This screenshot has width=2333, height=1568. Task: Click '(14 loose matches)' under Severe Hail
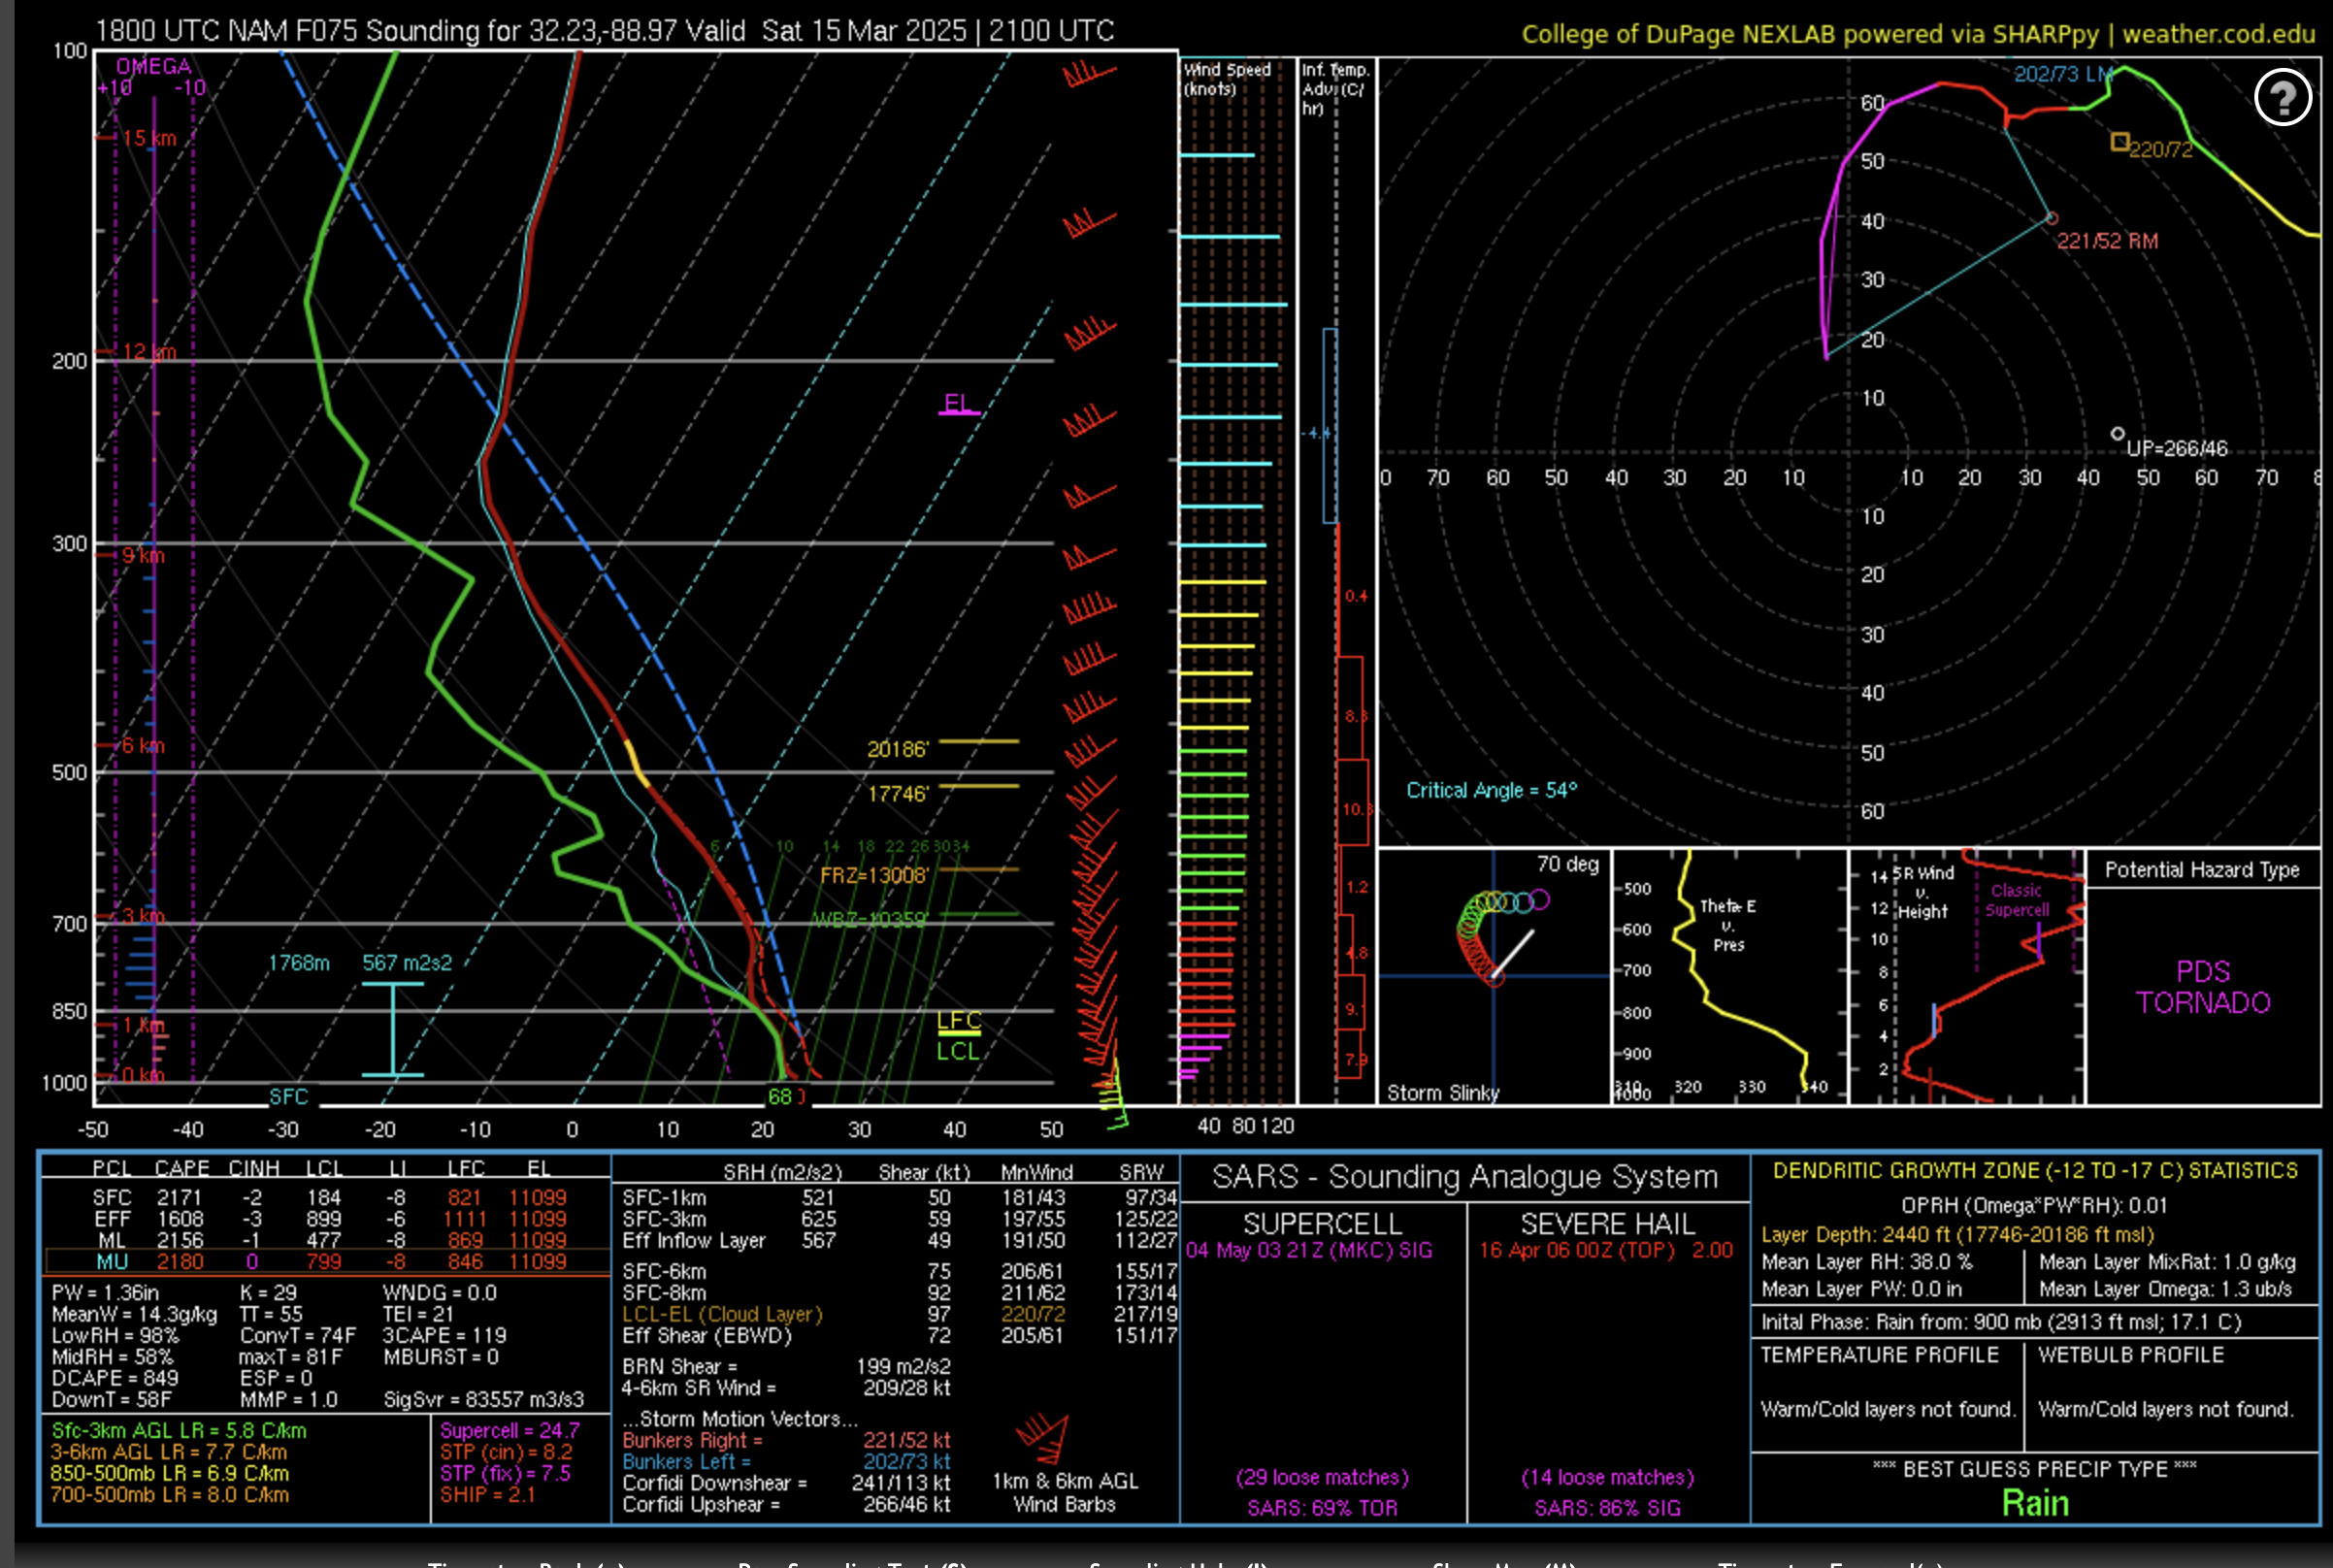[1608, 1478]
